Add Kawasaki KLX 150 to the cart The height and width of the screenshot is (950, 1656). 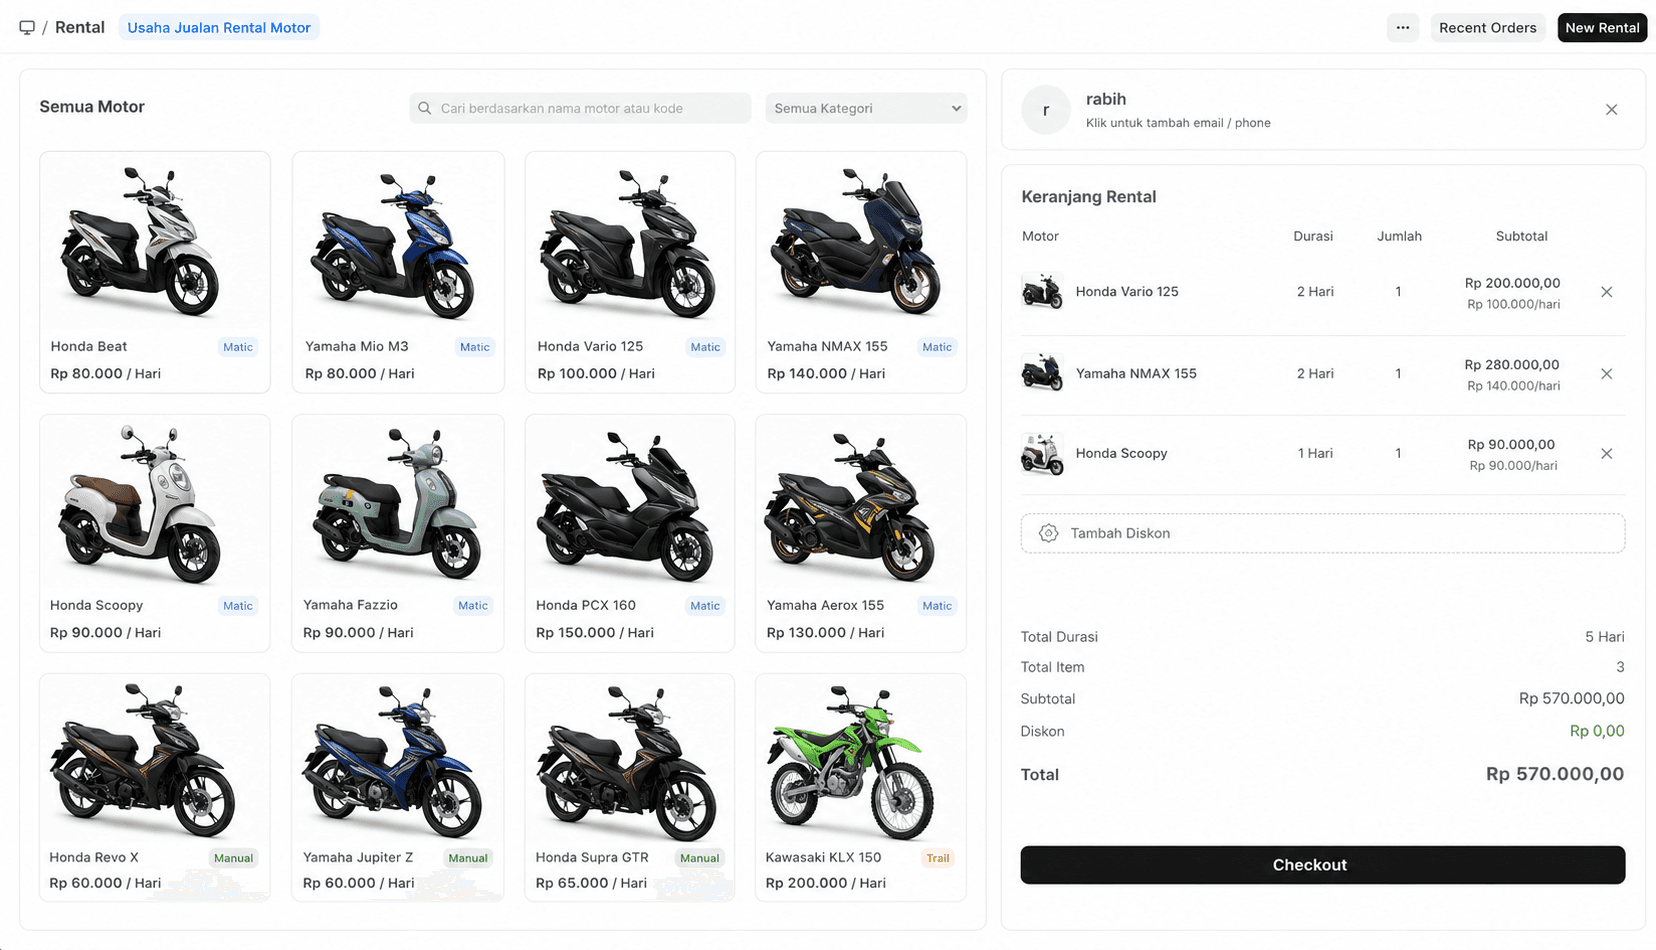click(x=861, y=787)
